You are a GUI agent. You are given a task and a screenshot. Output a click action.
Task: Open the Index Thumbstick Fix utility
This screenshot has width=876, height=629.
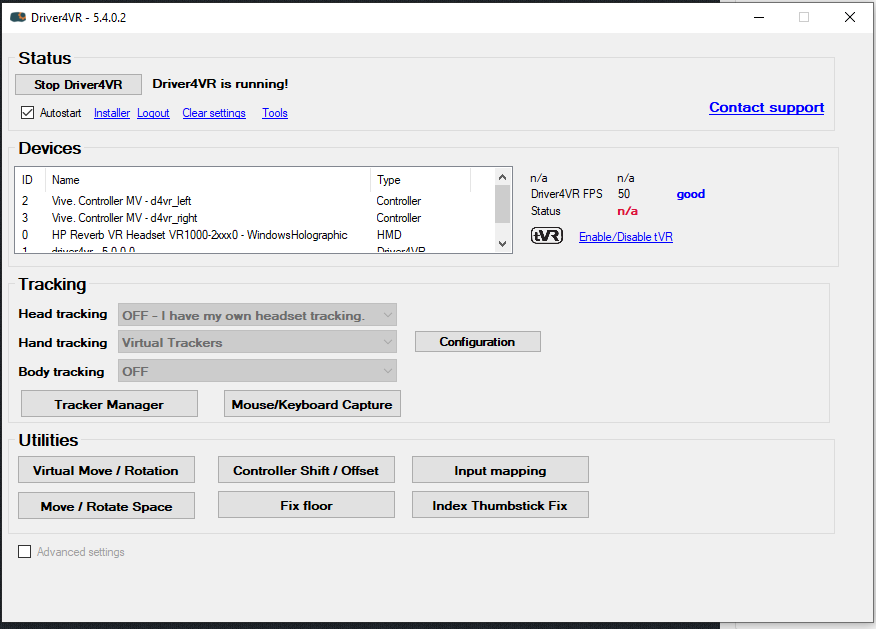tap(499, 505)
